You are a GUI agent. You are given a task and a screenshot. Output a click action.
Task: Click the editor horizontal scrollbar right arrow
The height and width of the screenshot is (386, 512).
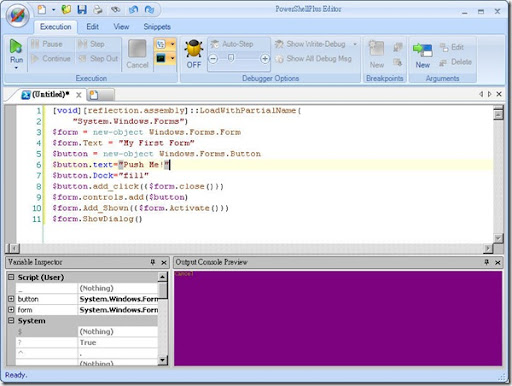coord(488,248)
